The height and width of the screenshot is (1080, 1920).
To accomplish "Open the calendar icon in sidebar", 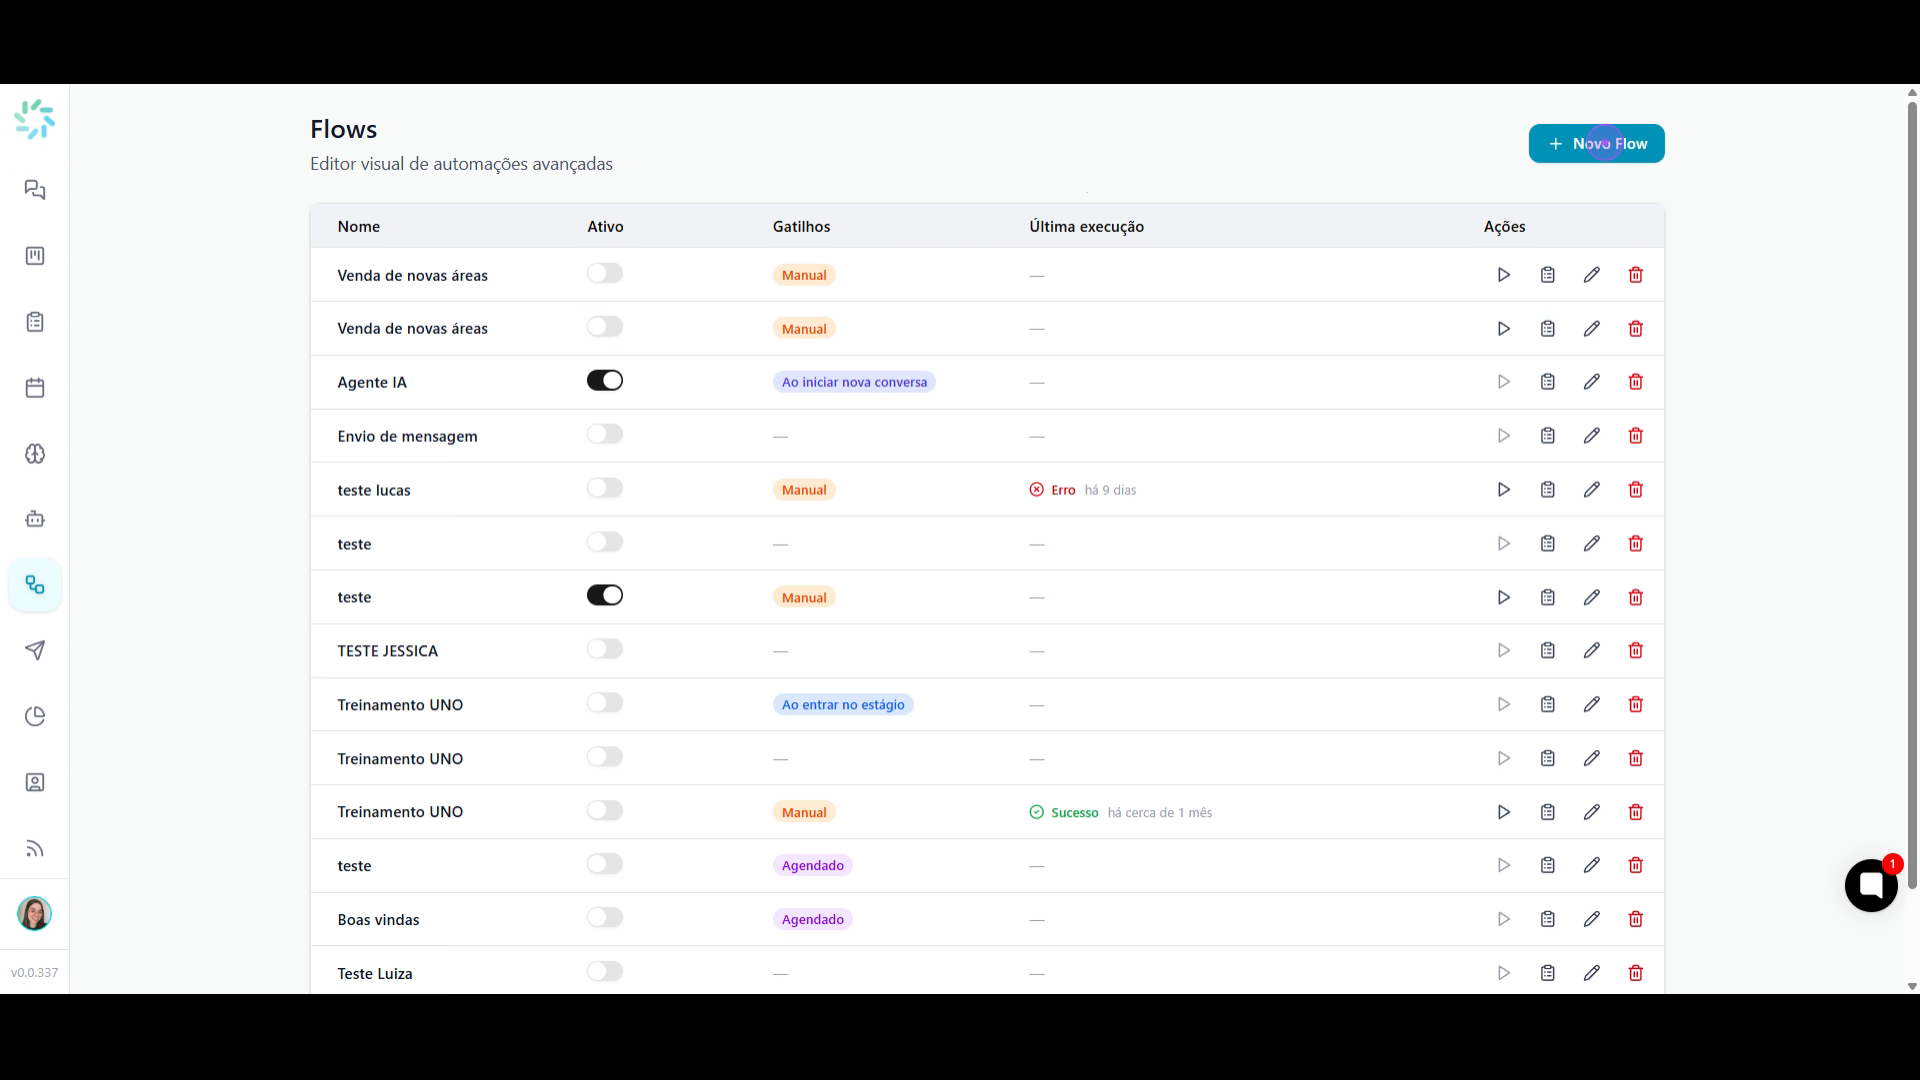I will [35, 388].
